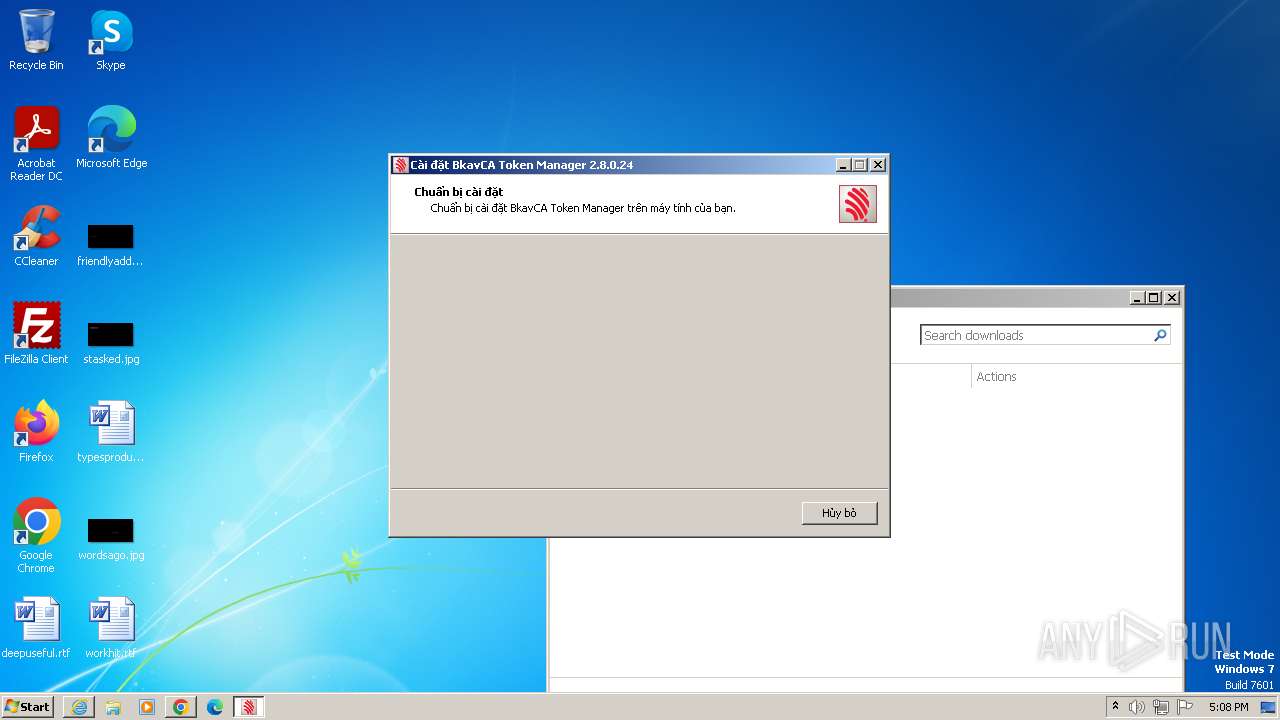
Task: Select the deepuseful.rtf document
Action: [36, 628]
